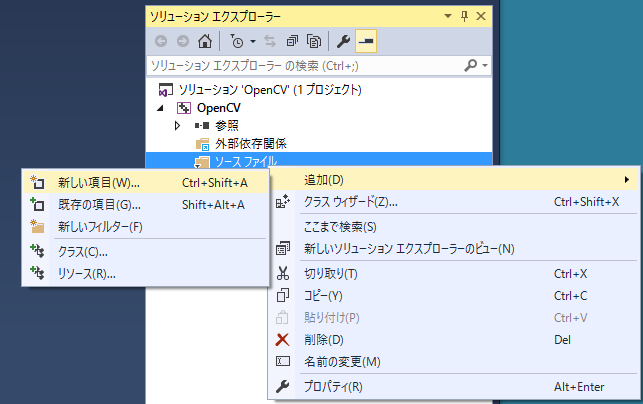Expand the 参照 tree node
Viewport: 643px width, 404px height.
point(177,125)
